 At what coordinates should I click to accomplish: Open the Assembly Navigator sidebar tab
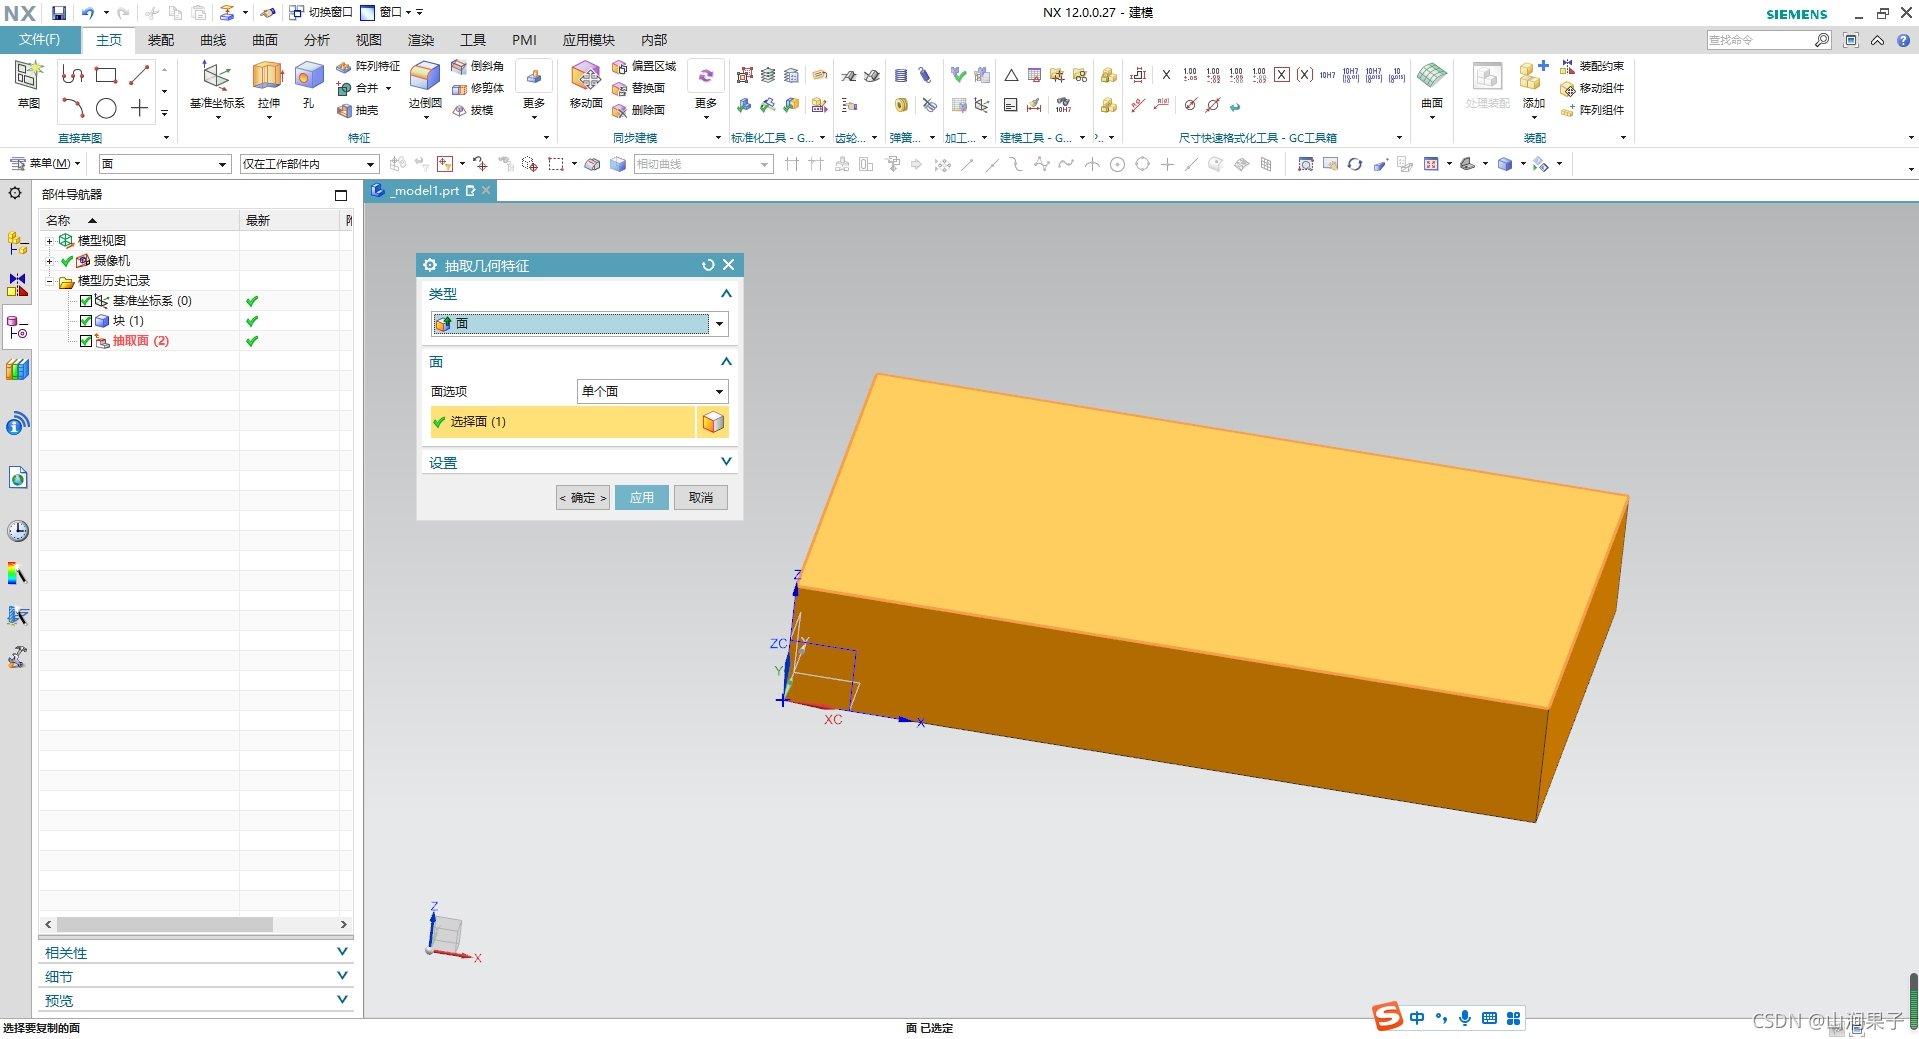click(x=18, y=243)
